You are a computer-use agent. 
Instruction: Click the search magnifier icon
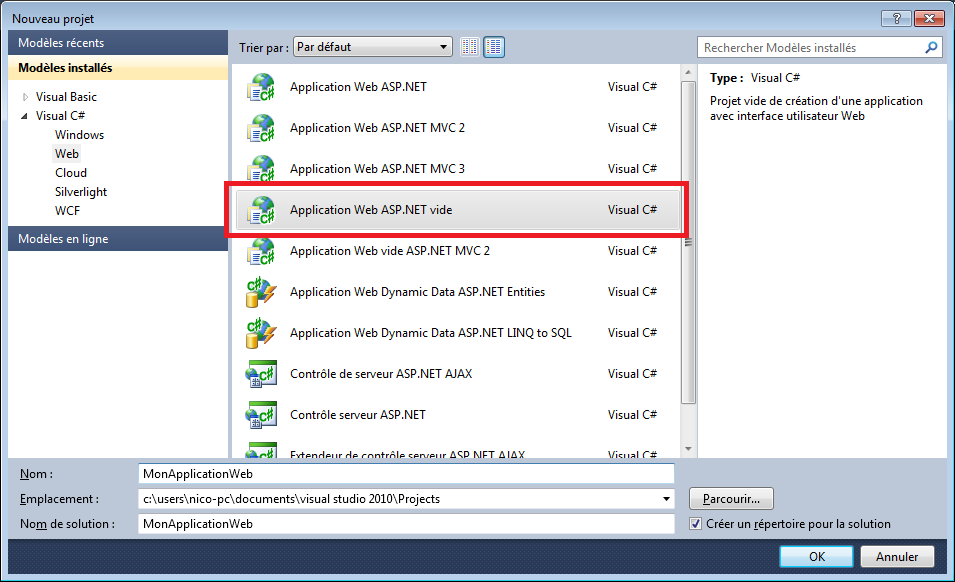tap(931, 47)
